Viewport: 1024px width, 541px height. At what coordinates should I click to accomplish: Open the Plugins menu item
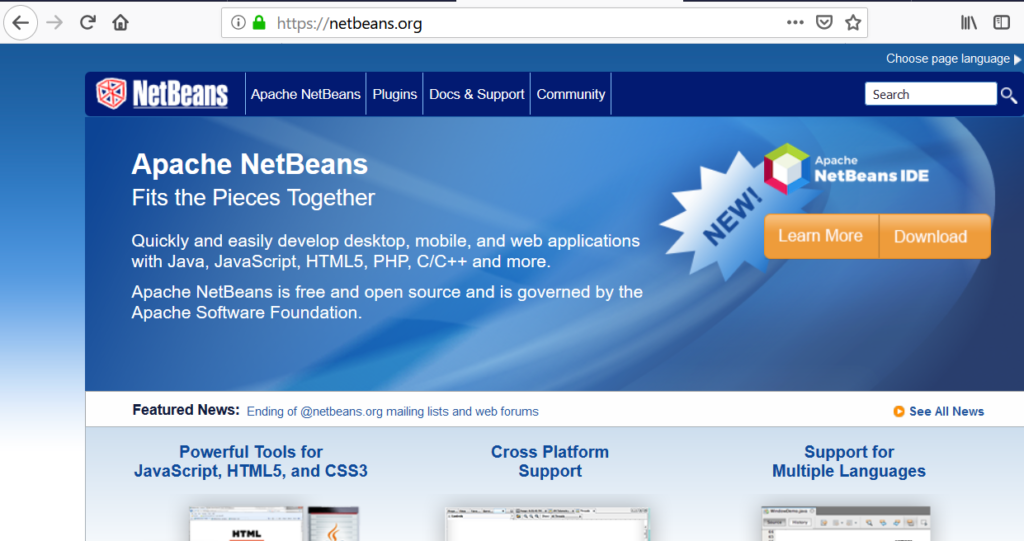pyautogui.click(x=394, y=94)
